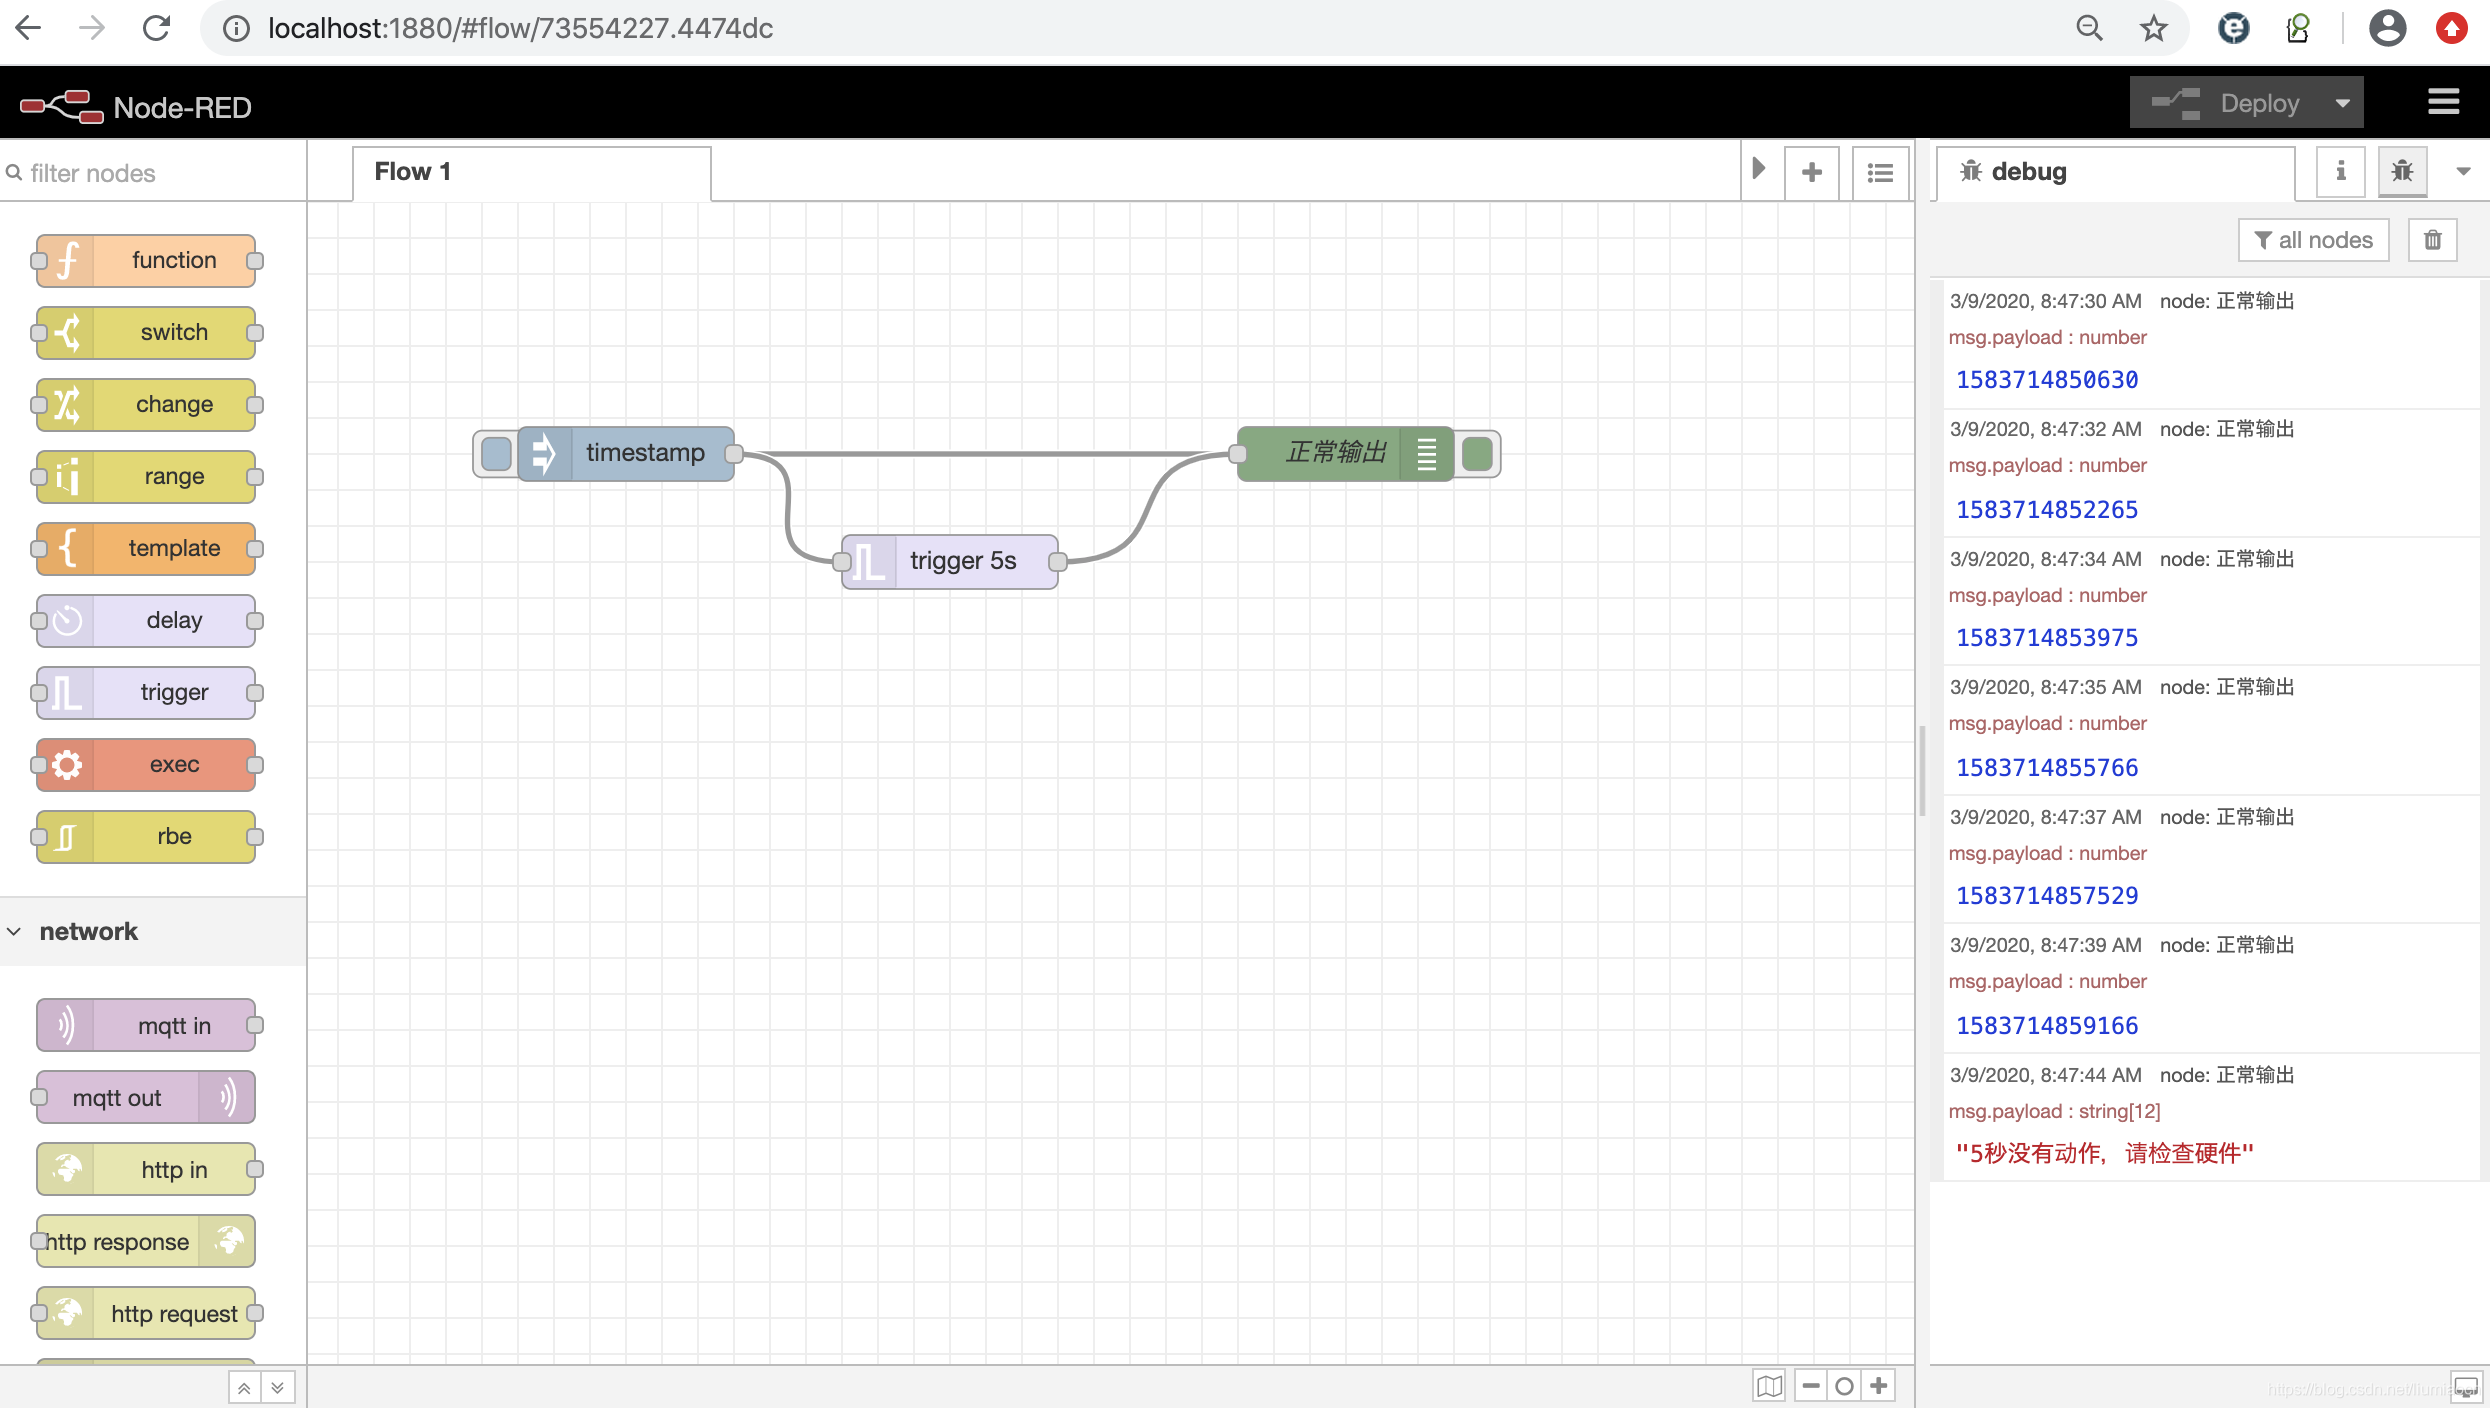
Task: Open the Node-RED hamburger main menu
Action: 2444,102
